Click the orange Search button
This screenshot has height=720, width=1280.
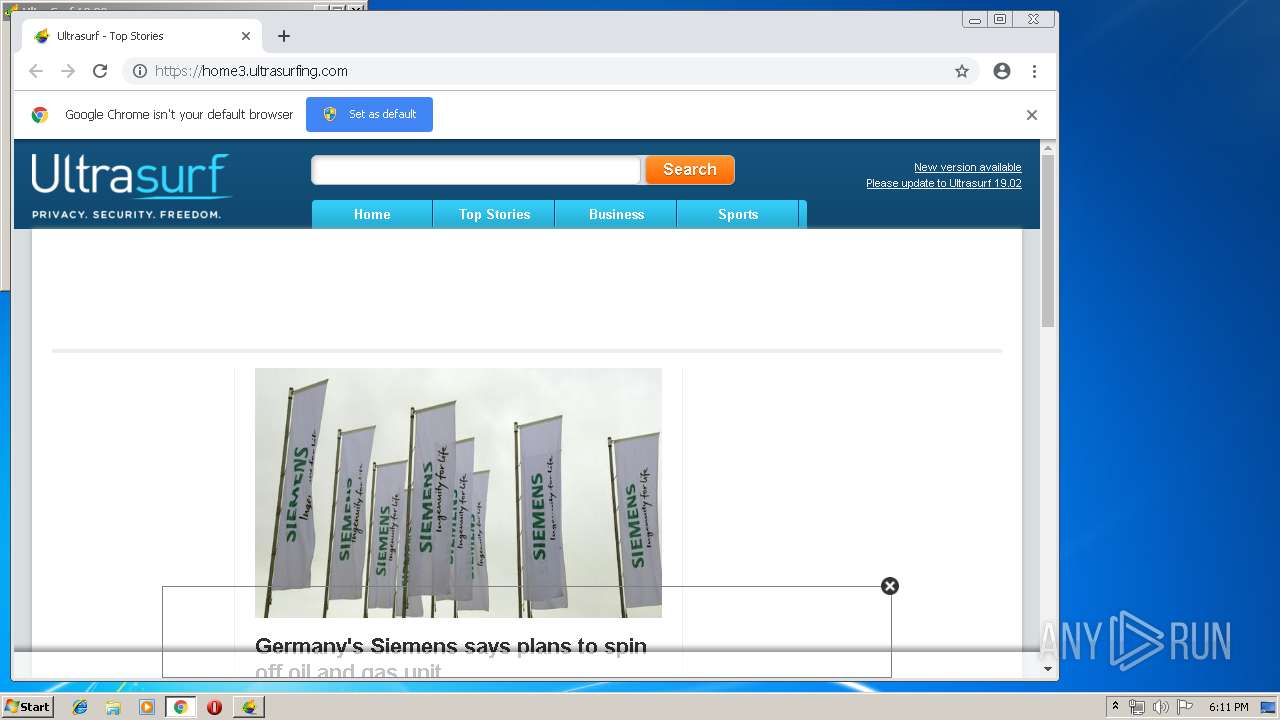pos(690,170)
